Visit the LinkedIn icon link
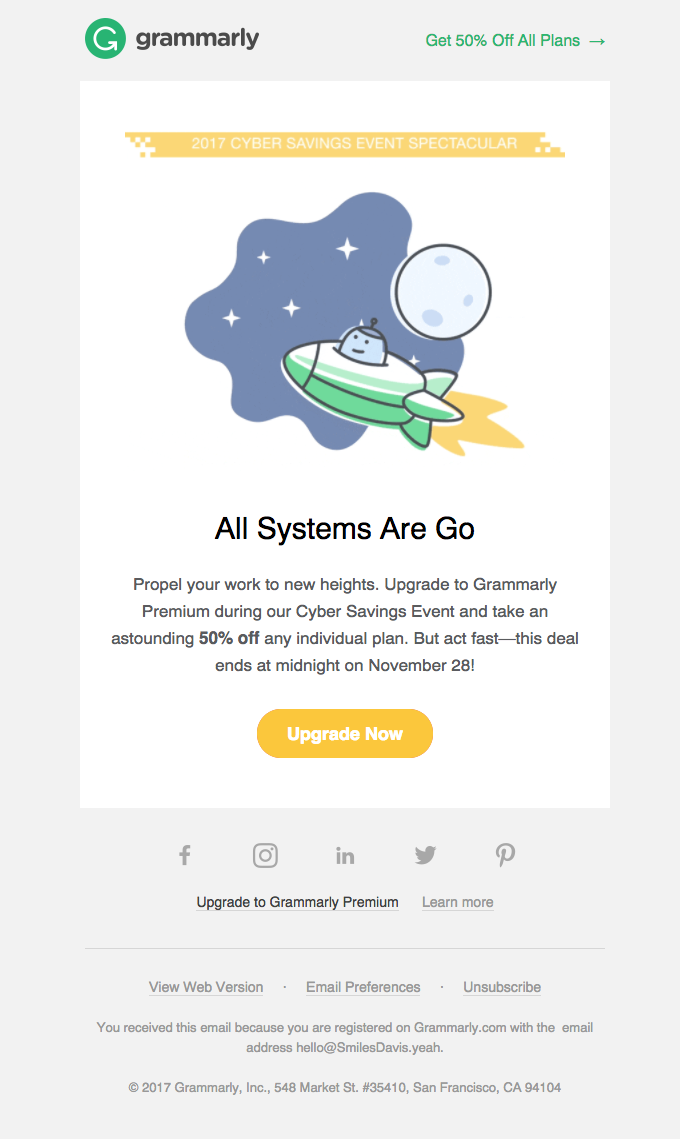 click(345, 856)
